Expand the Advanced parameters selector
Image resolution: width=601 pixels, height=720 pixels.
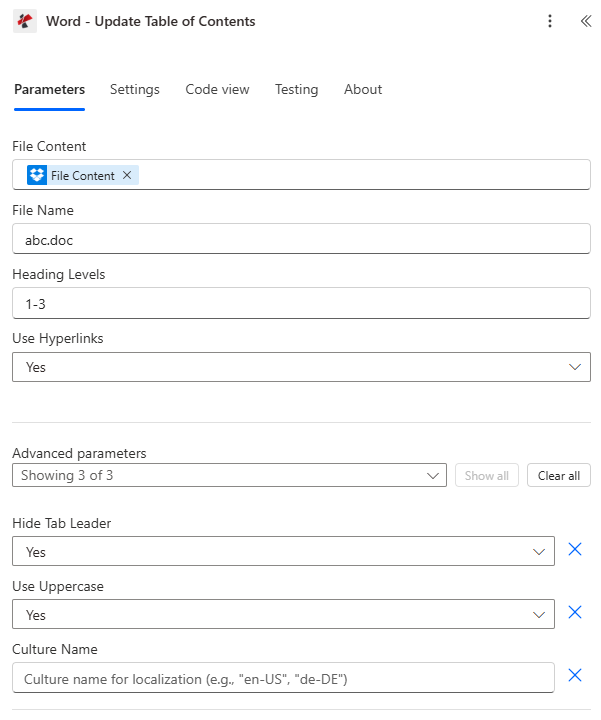point(229,475)
